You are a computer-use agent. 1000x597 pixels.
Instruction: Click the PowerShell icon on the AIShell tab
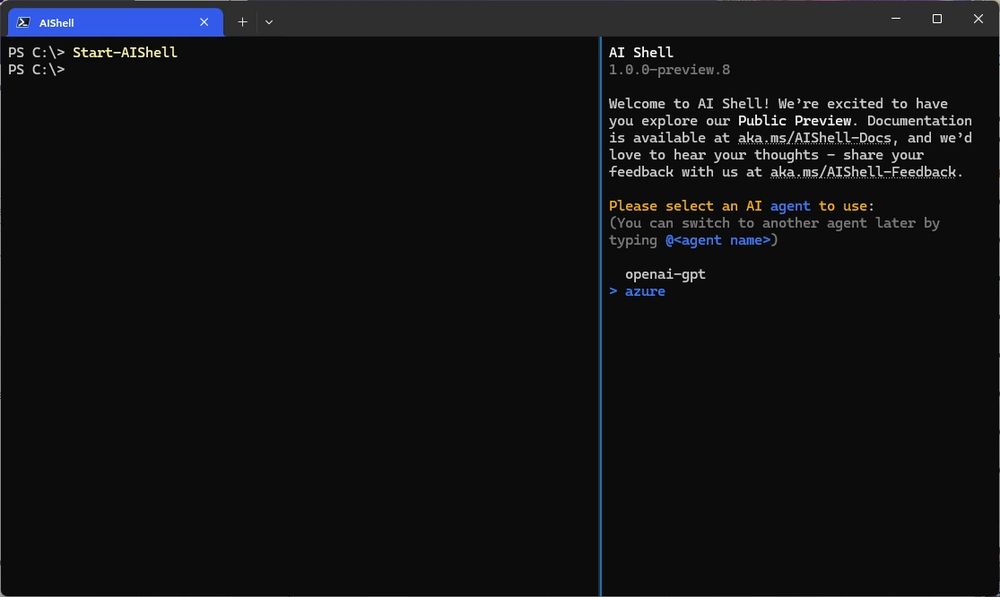[23, 22]
